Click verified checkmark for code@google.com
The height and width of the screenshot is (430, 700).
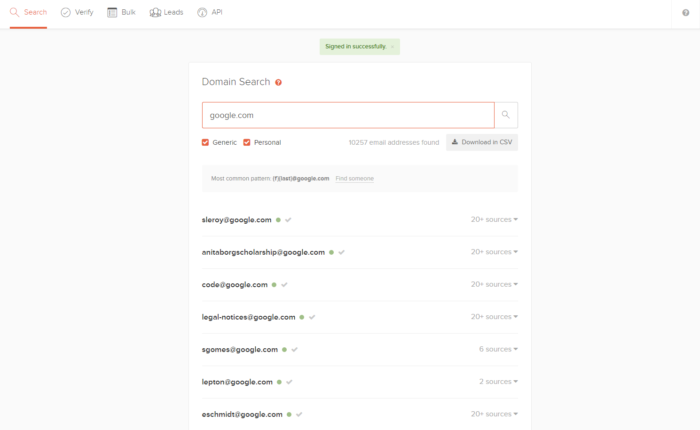click(284, 285)
